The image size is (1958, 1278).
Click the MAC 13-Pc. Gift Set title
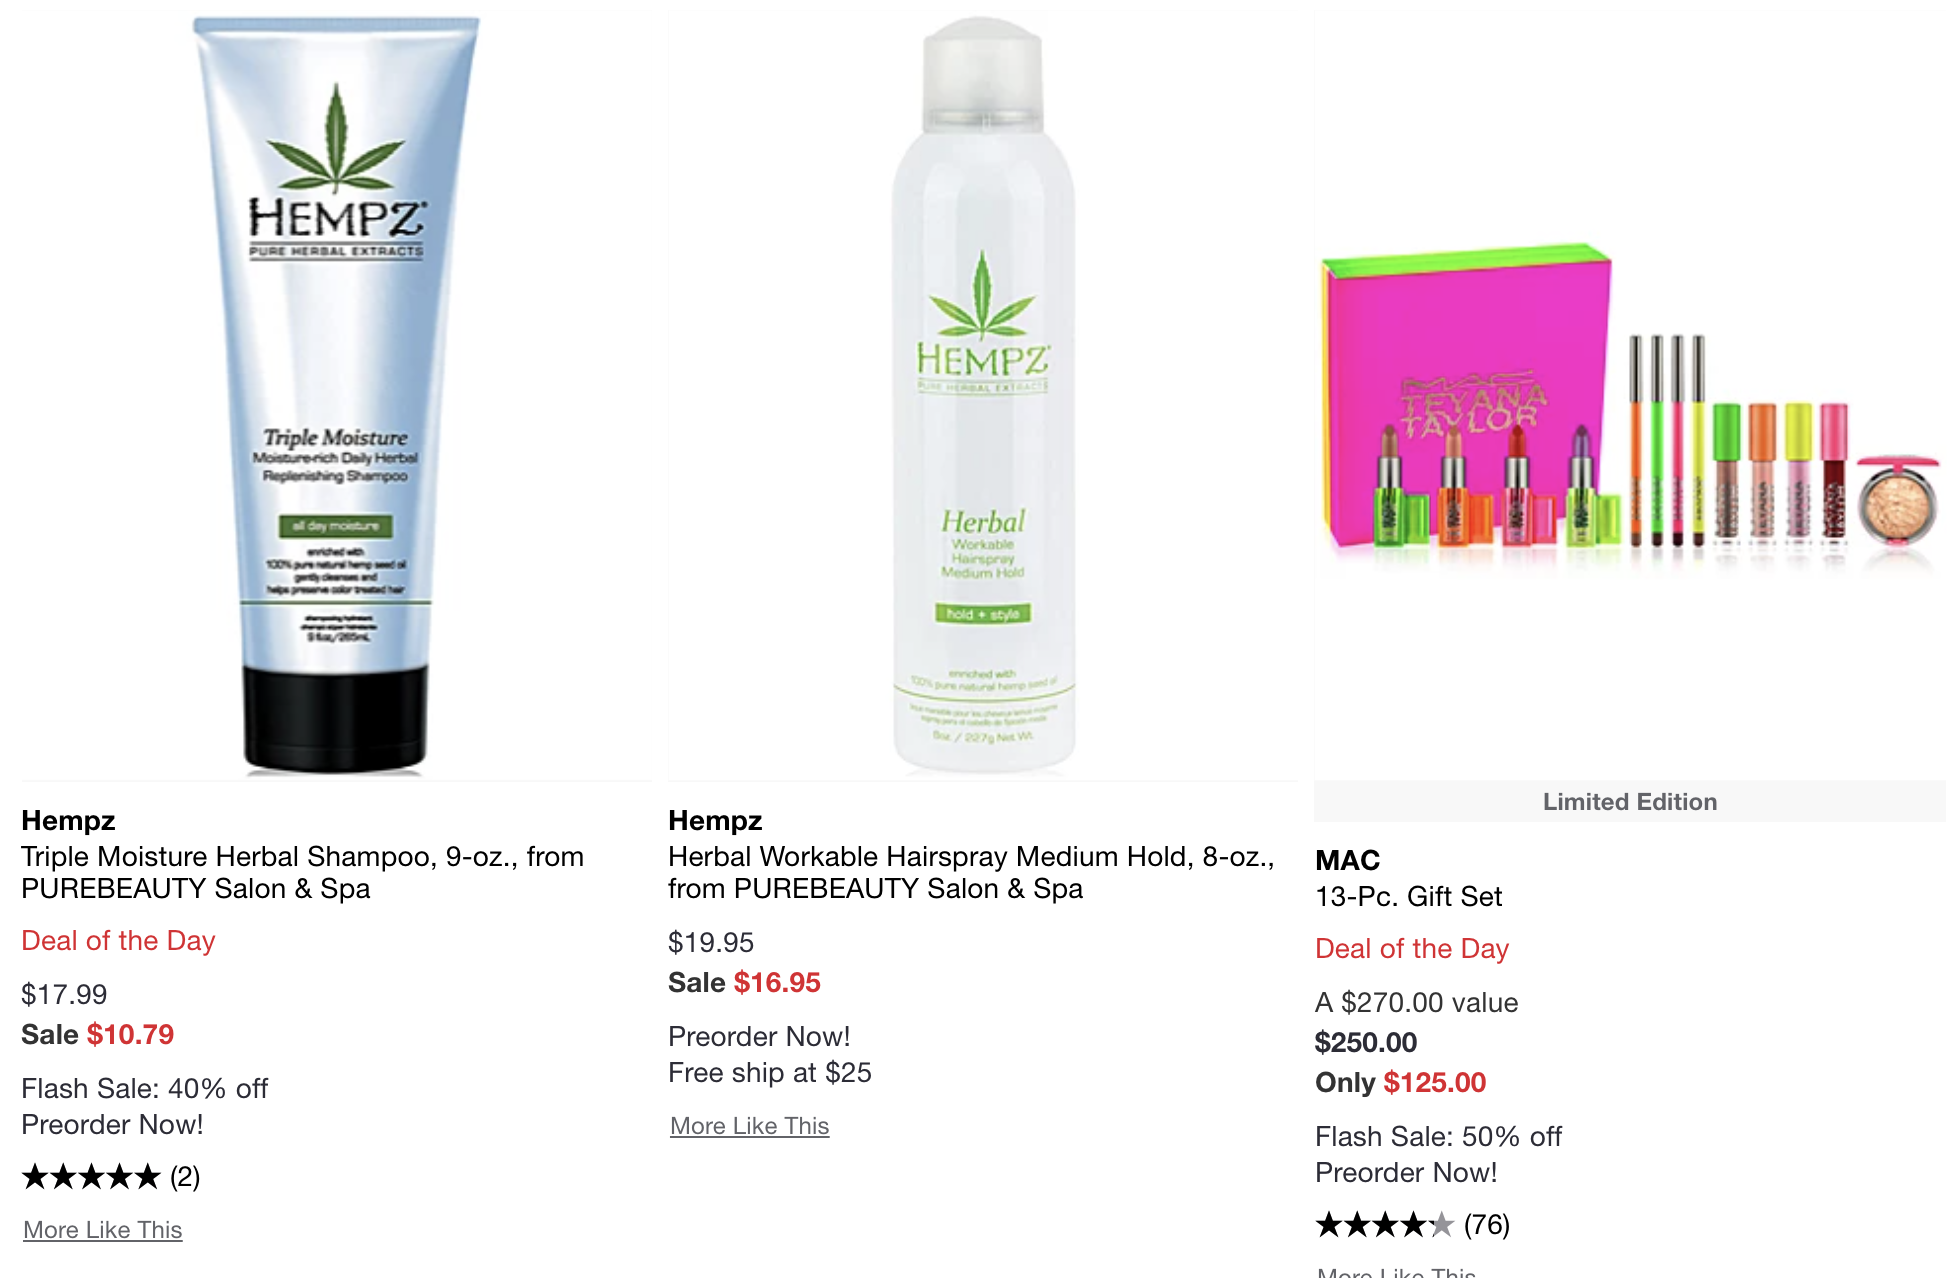tap(1408, 896)
